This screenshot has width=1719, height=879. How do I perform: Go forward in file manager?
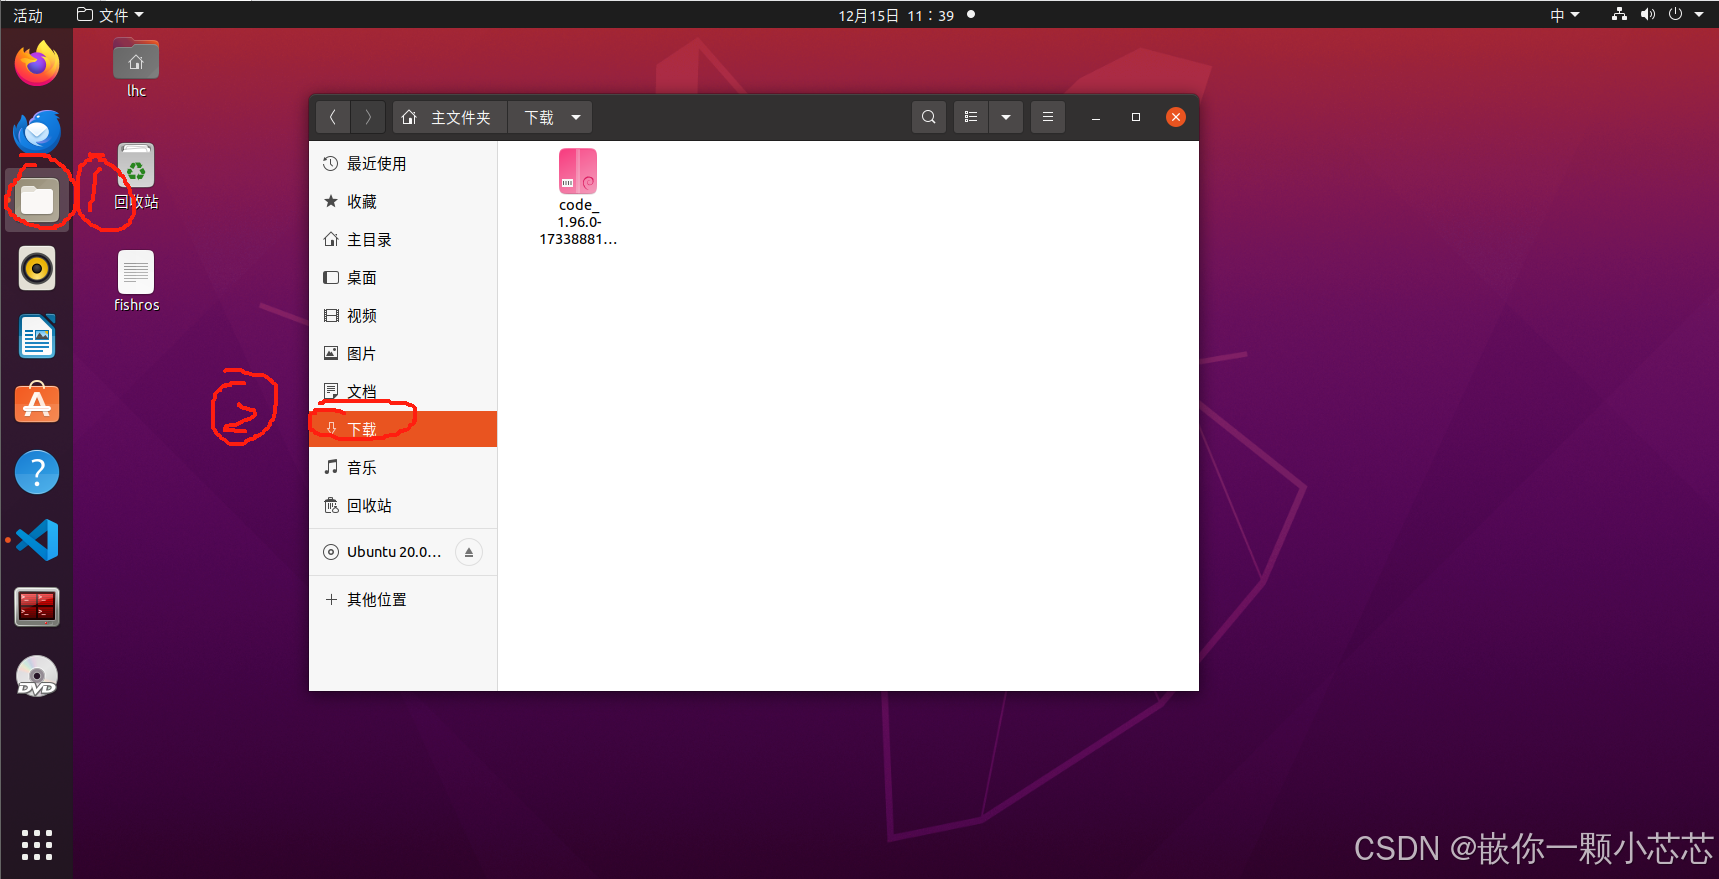point(368,117)
